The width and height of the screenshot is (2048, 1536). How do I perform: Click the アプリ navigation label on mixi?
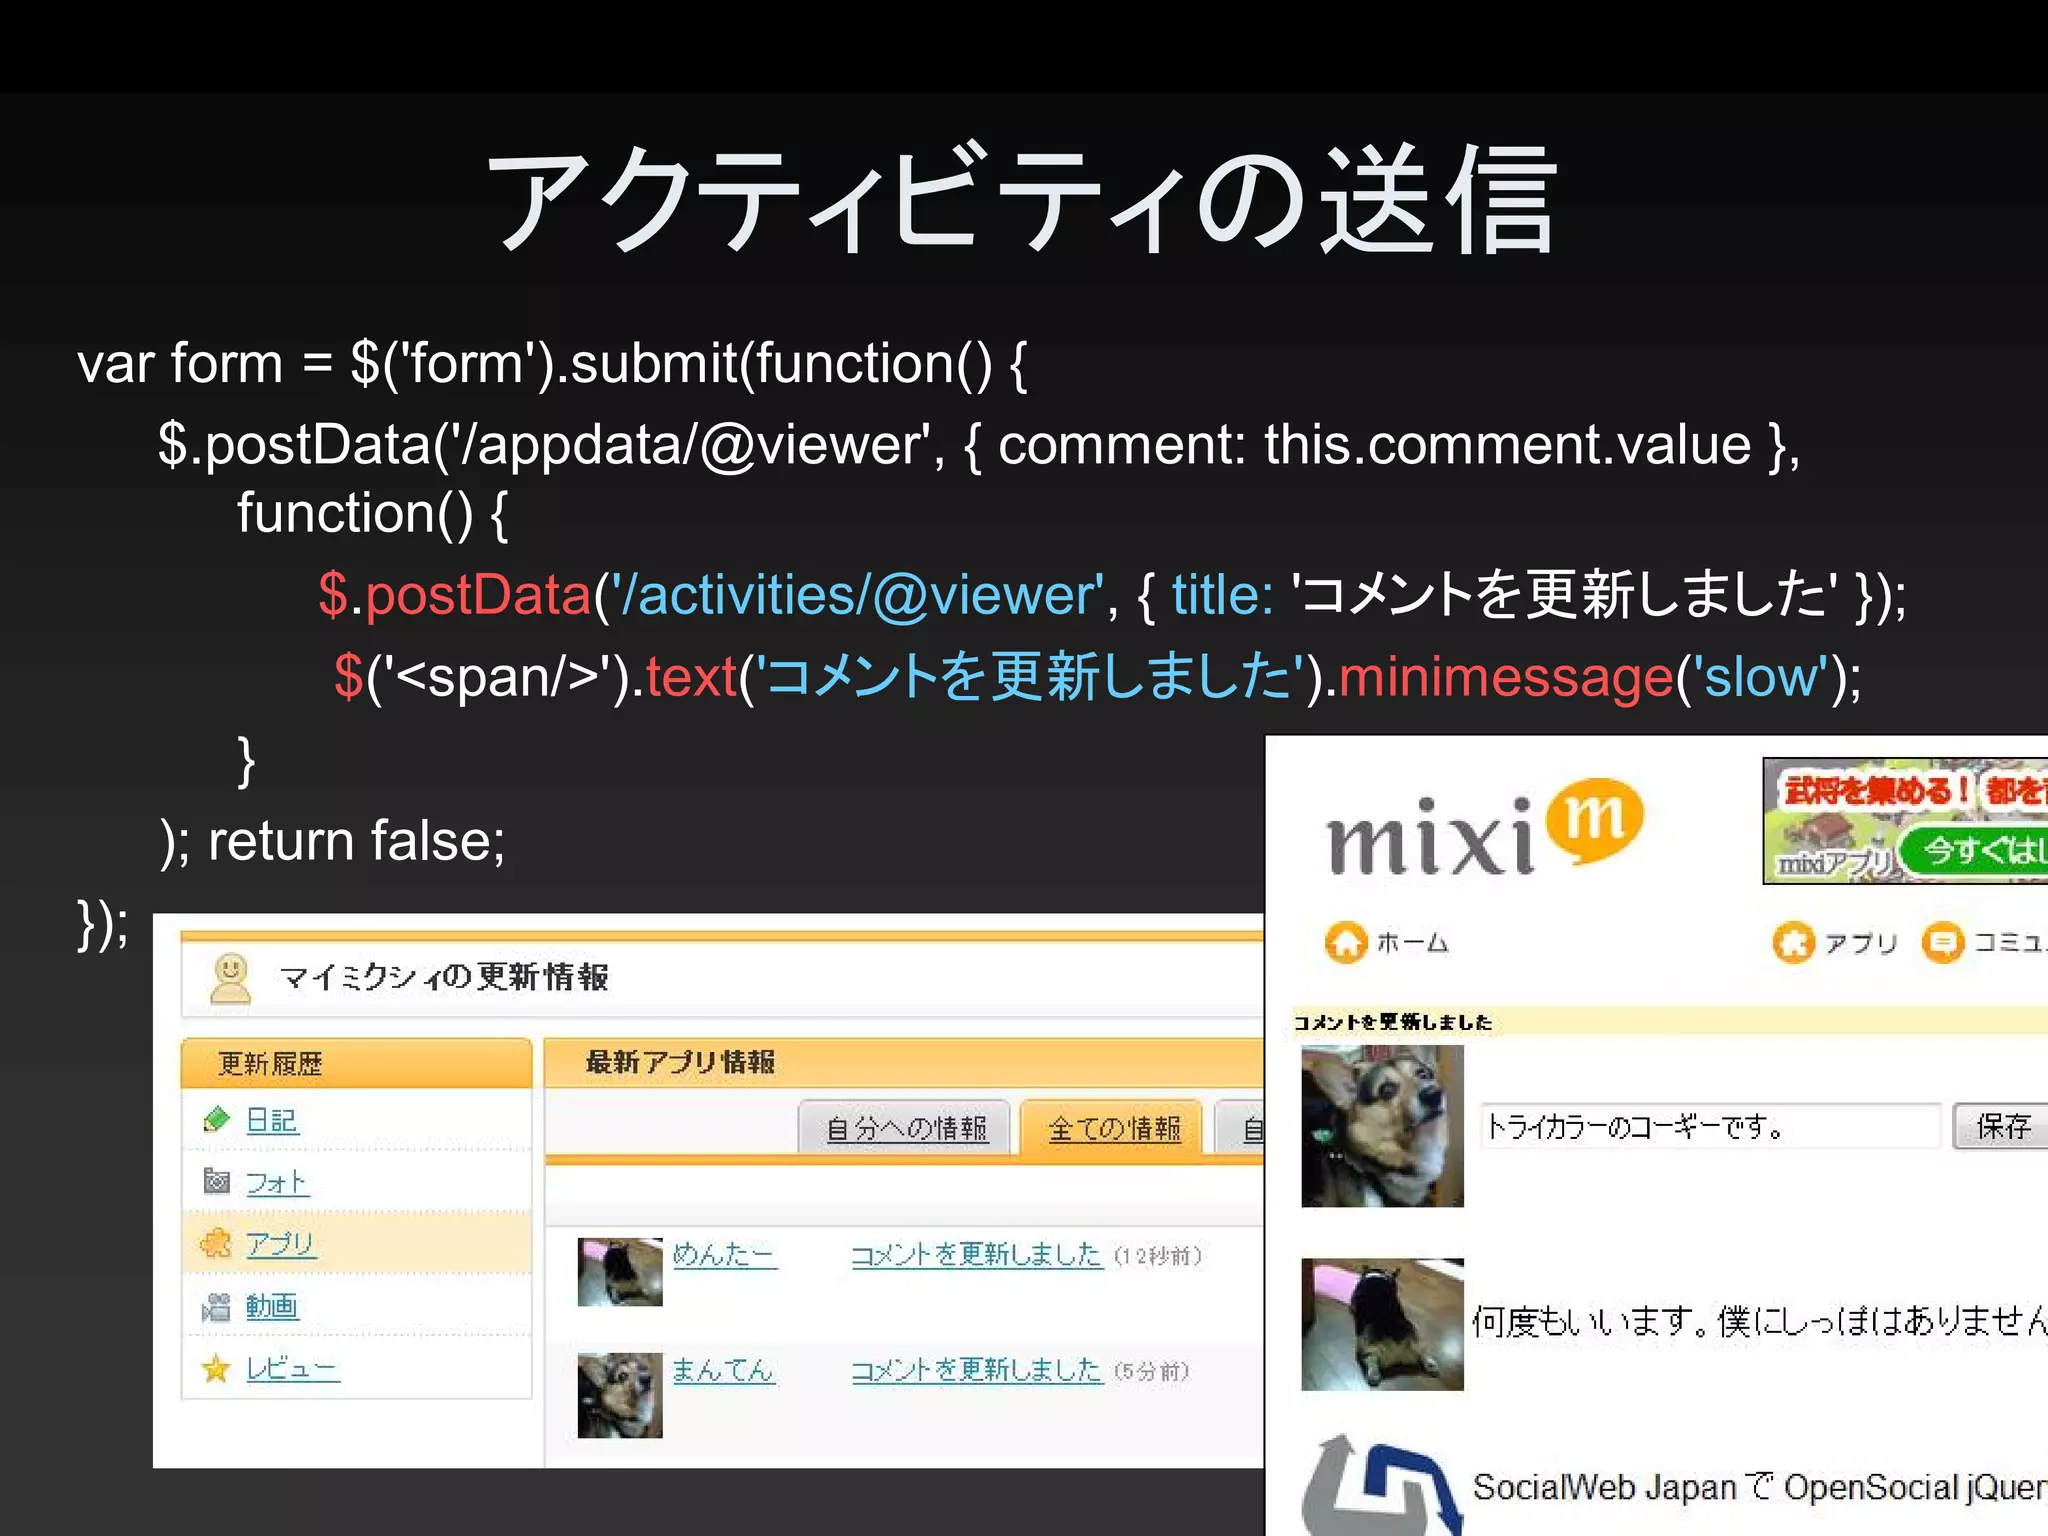(1860, 943)
